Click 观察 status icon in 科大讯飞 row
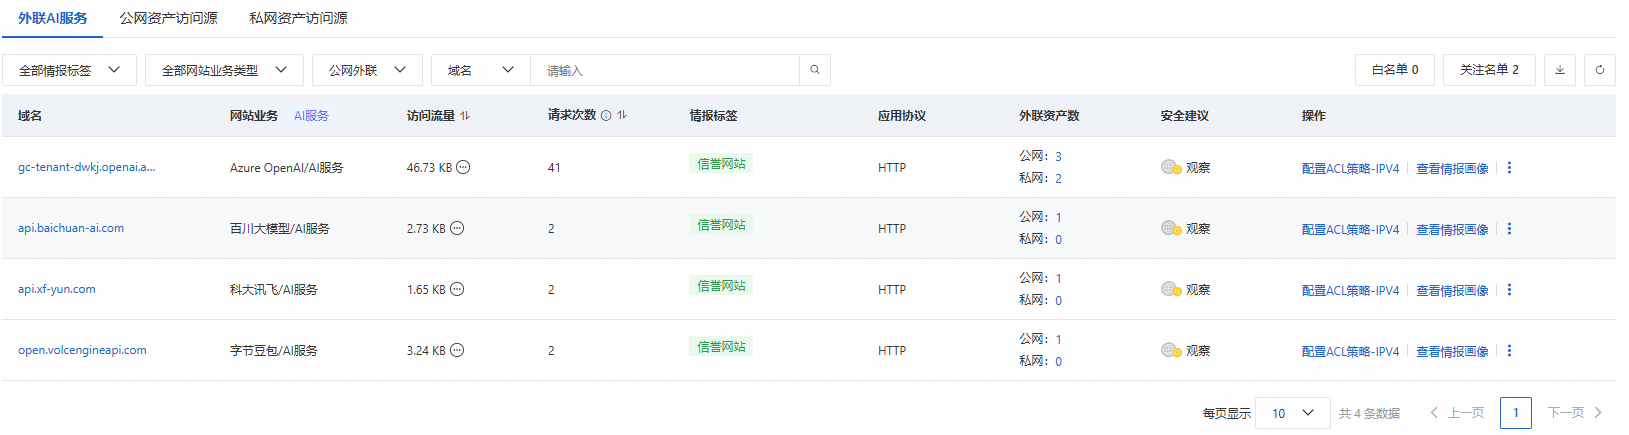This screenshot has height=435, width=1629. (x=1171, y=290)
